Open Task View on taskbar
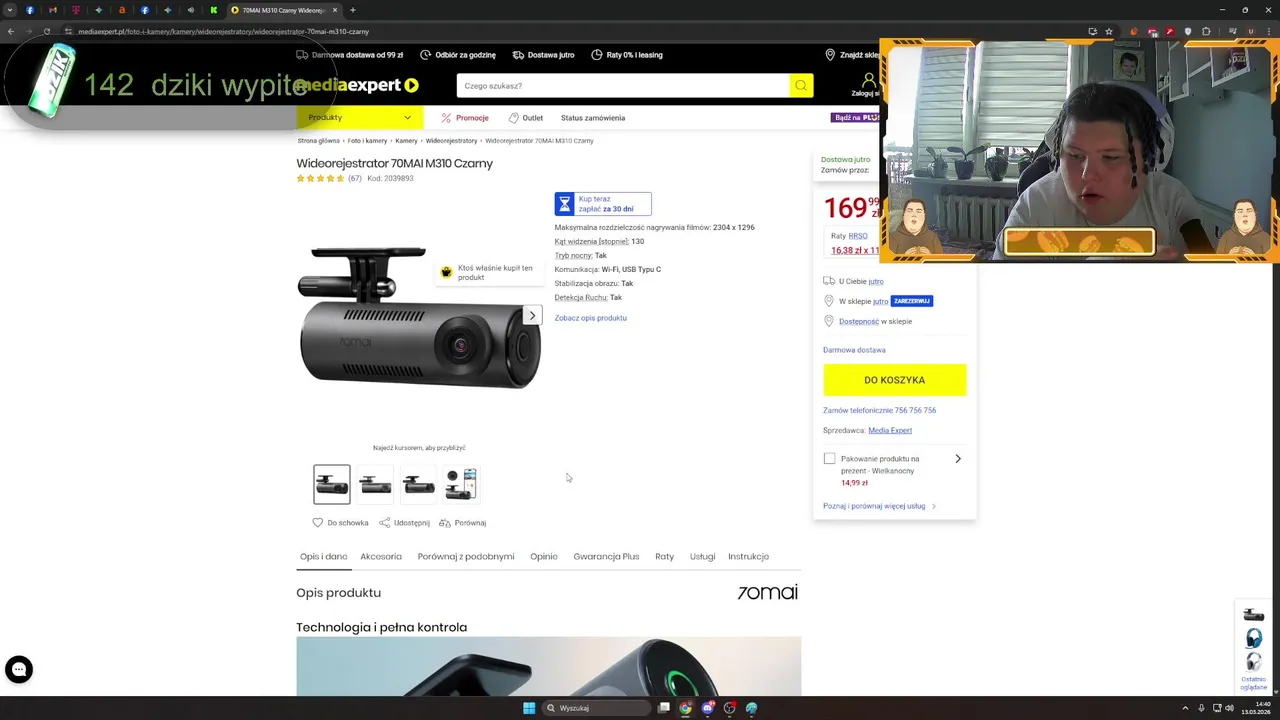 tap(663, 708)
